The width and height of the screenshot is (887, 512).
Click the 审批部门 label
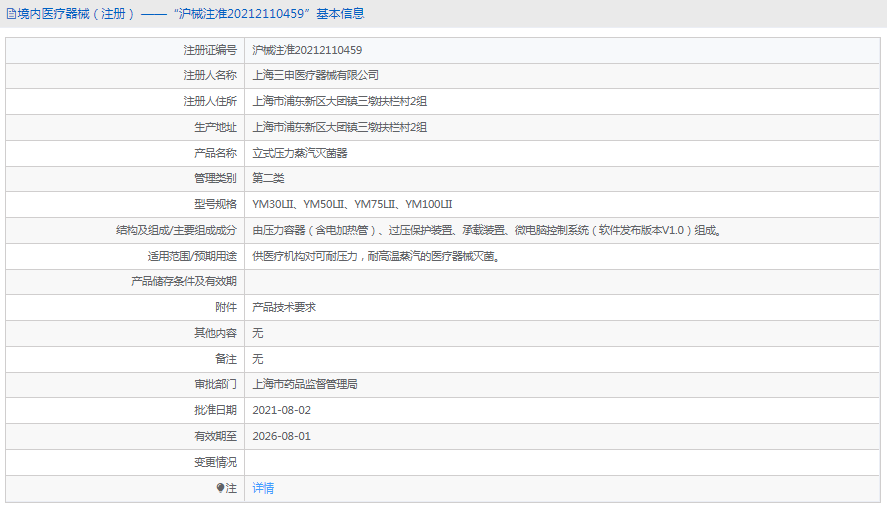pos(216,384)
